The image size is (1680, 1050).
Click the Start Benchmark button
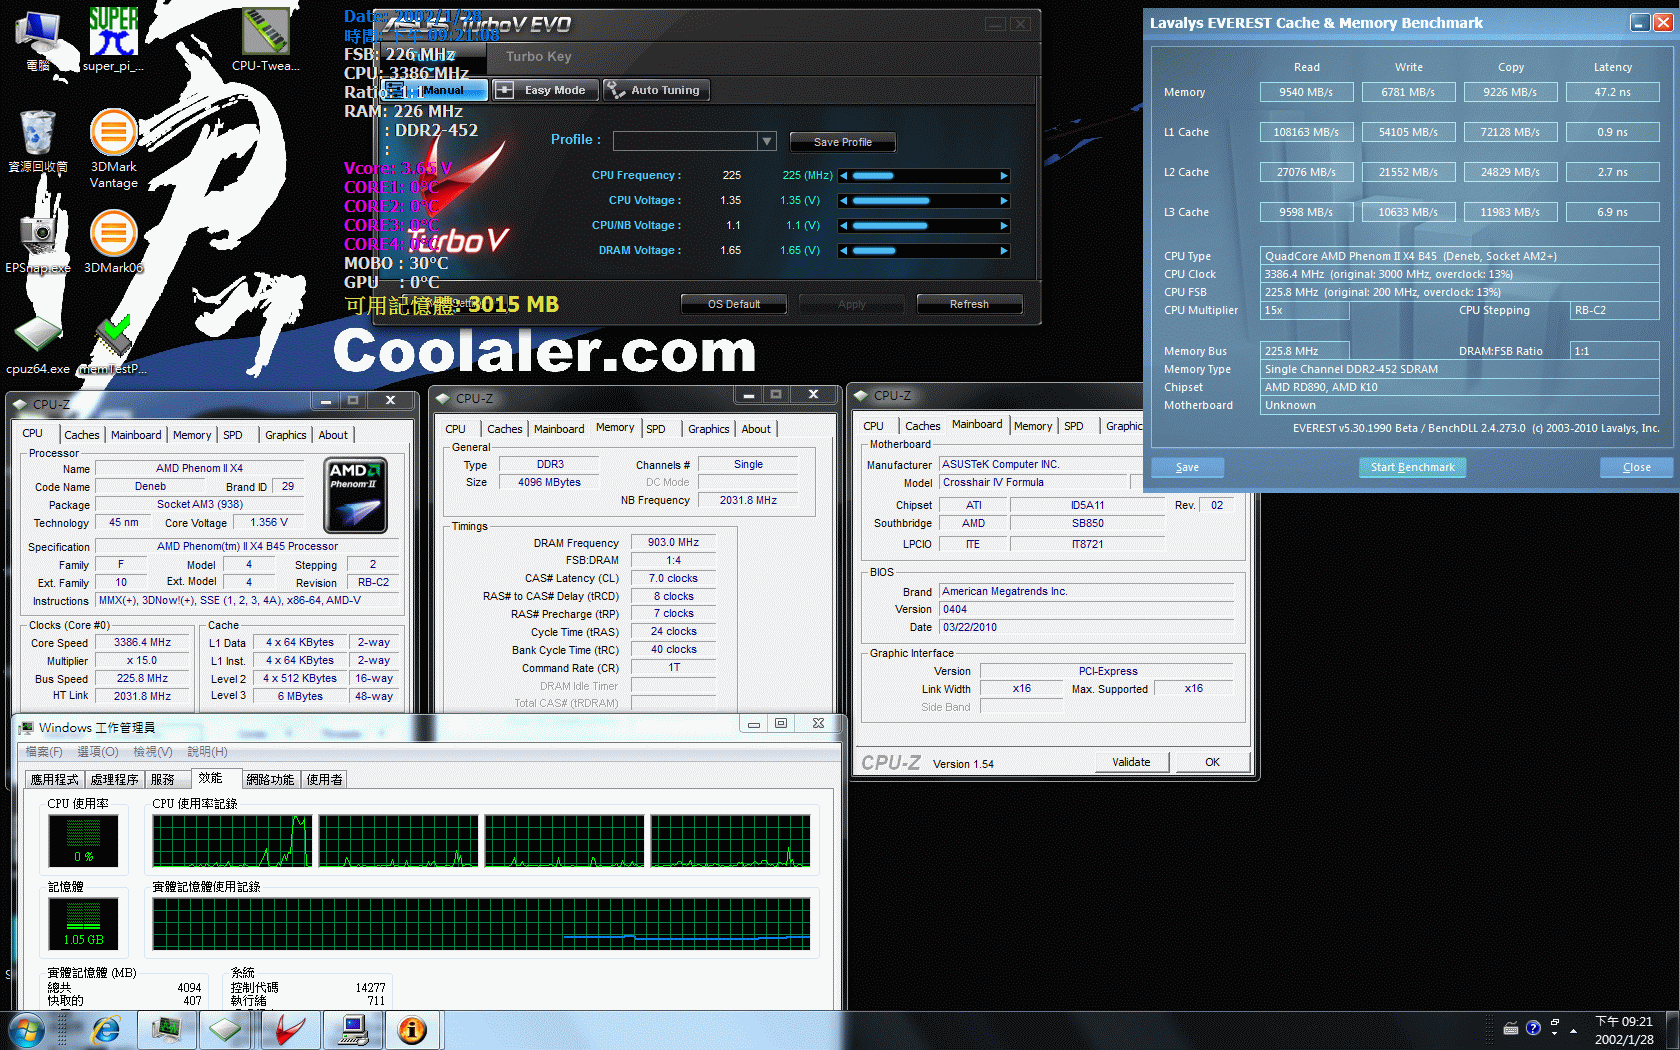[x=1412, y=467]
